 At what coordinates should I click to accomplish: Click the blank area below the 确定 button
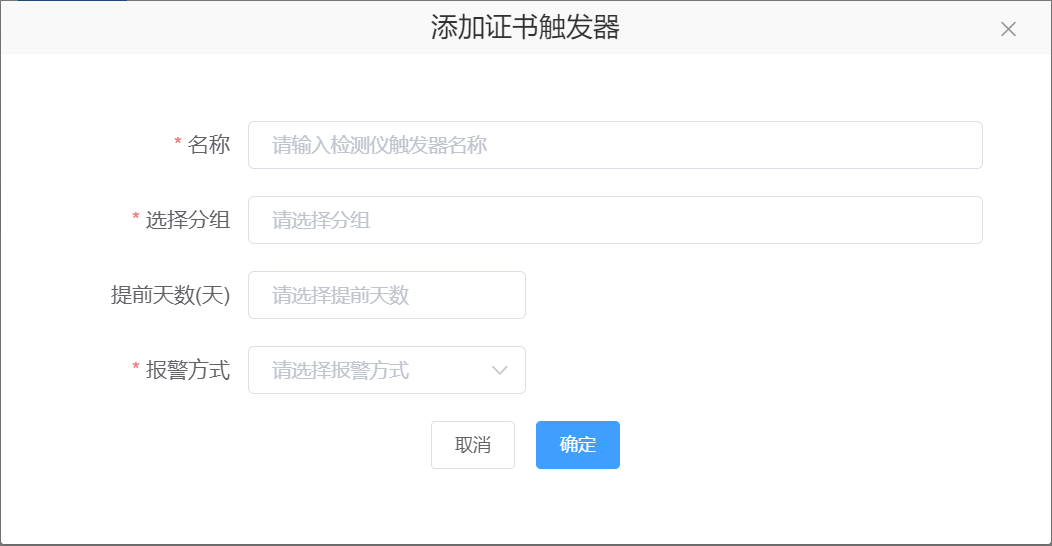pos(578,505)
